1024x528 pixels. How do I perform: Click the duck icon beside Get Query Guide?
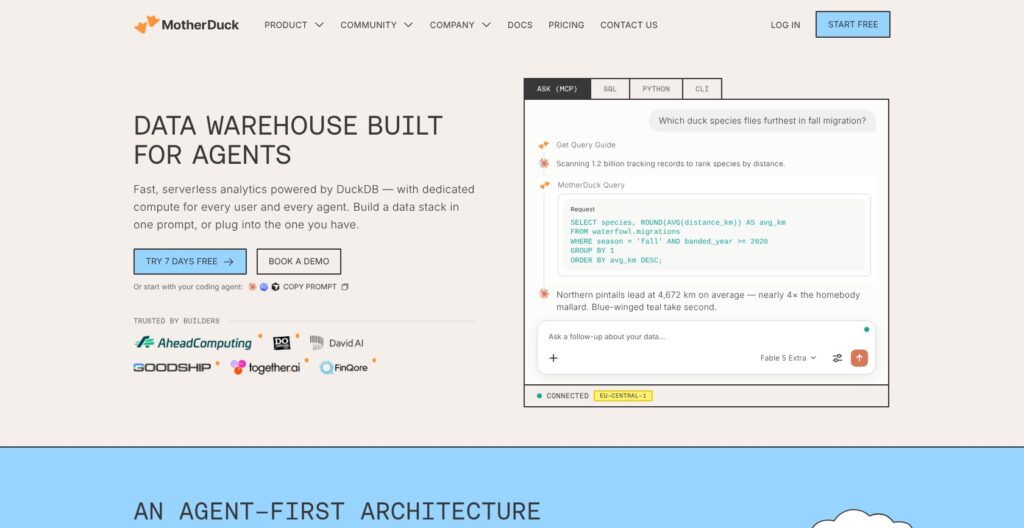point(543,145)
